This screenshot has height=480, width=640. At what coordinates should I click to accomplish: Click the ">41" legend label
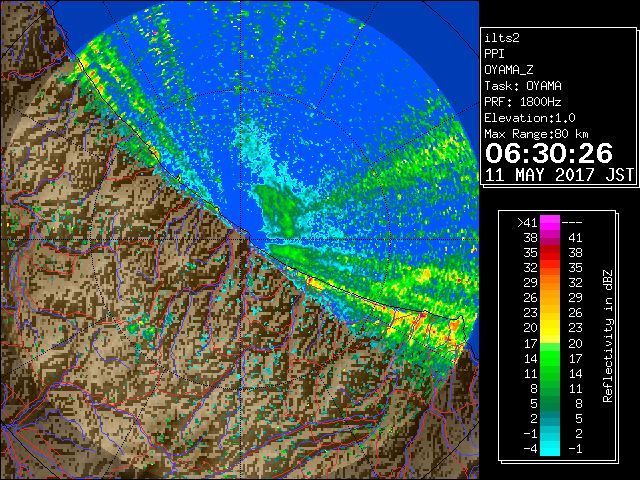coord(527,222)
